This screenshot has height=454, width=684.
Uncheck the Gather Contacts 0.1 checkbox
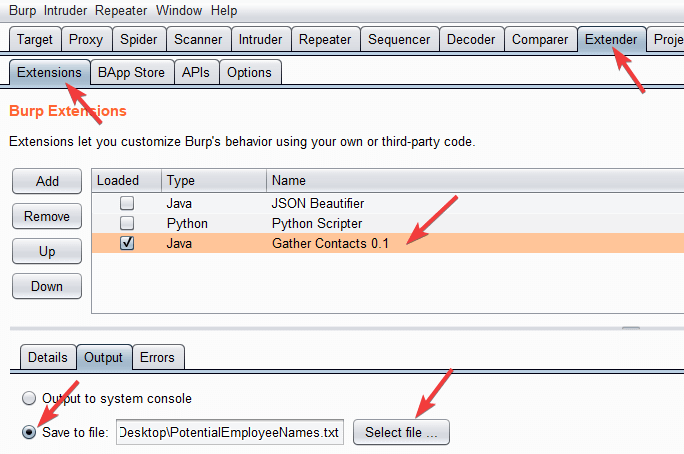click(127, 243)
